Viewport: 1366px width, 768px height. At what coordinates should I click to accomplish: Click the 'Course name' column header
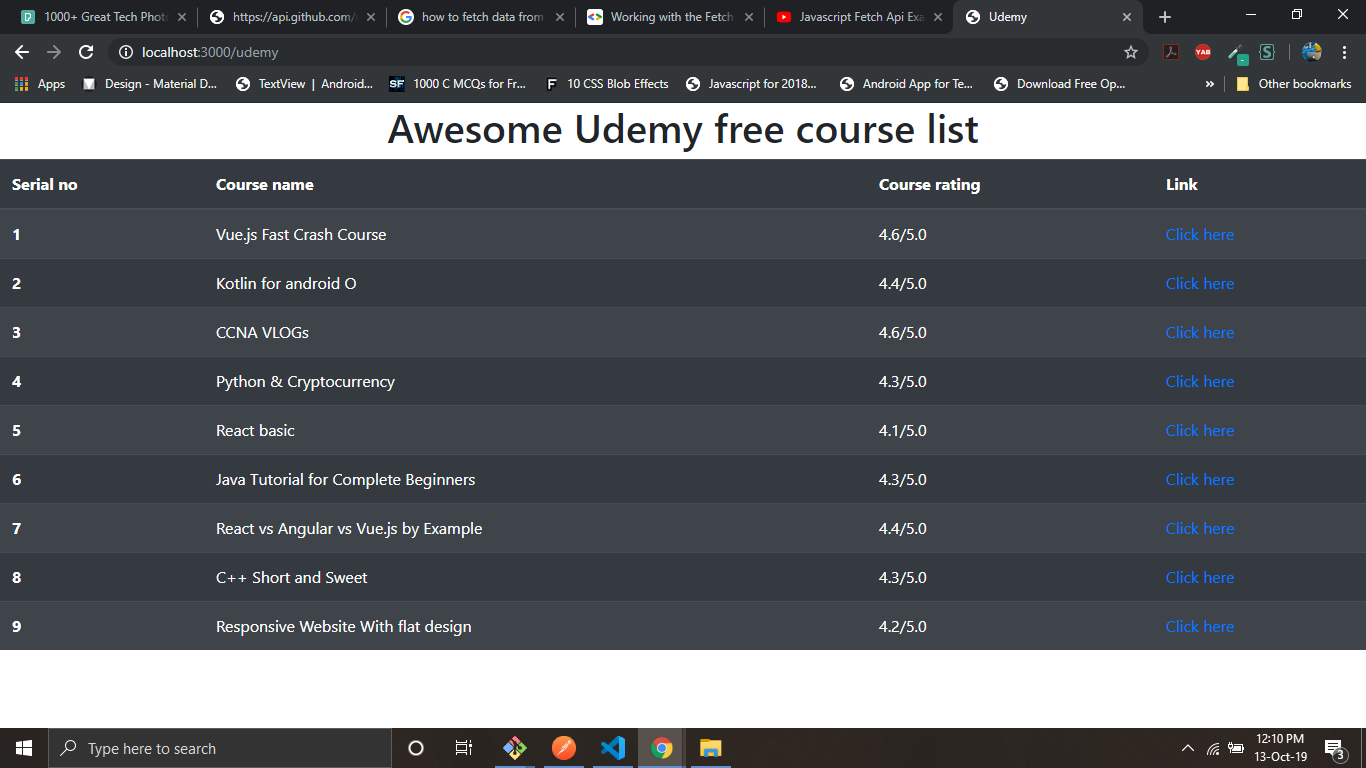(x=264, y=185)
